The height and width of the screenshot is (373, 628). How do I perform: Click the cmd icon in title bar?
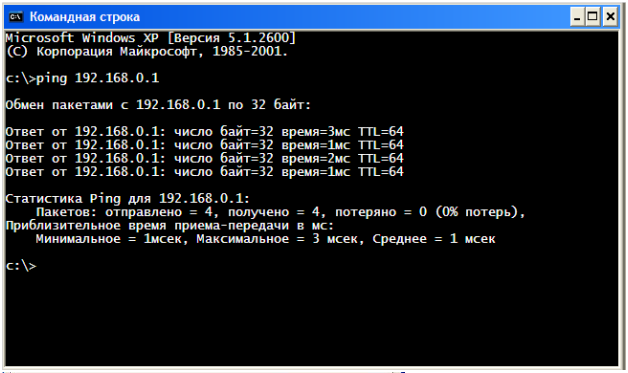click(x=16, y=17)
